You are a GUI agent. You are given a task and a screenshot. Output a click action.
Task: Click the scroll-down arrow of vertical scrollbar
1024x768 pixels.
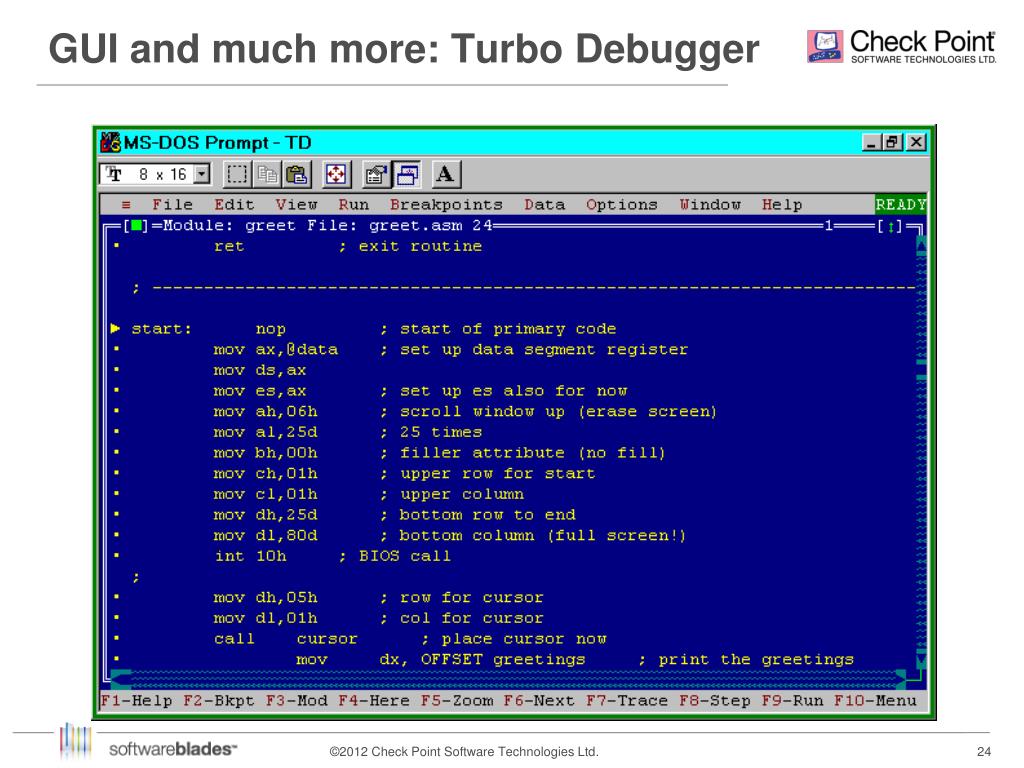tap(921, 660)
